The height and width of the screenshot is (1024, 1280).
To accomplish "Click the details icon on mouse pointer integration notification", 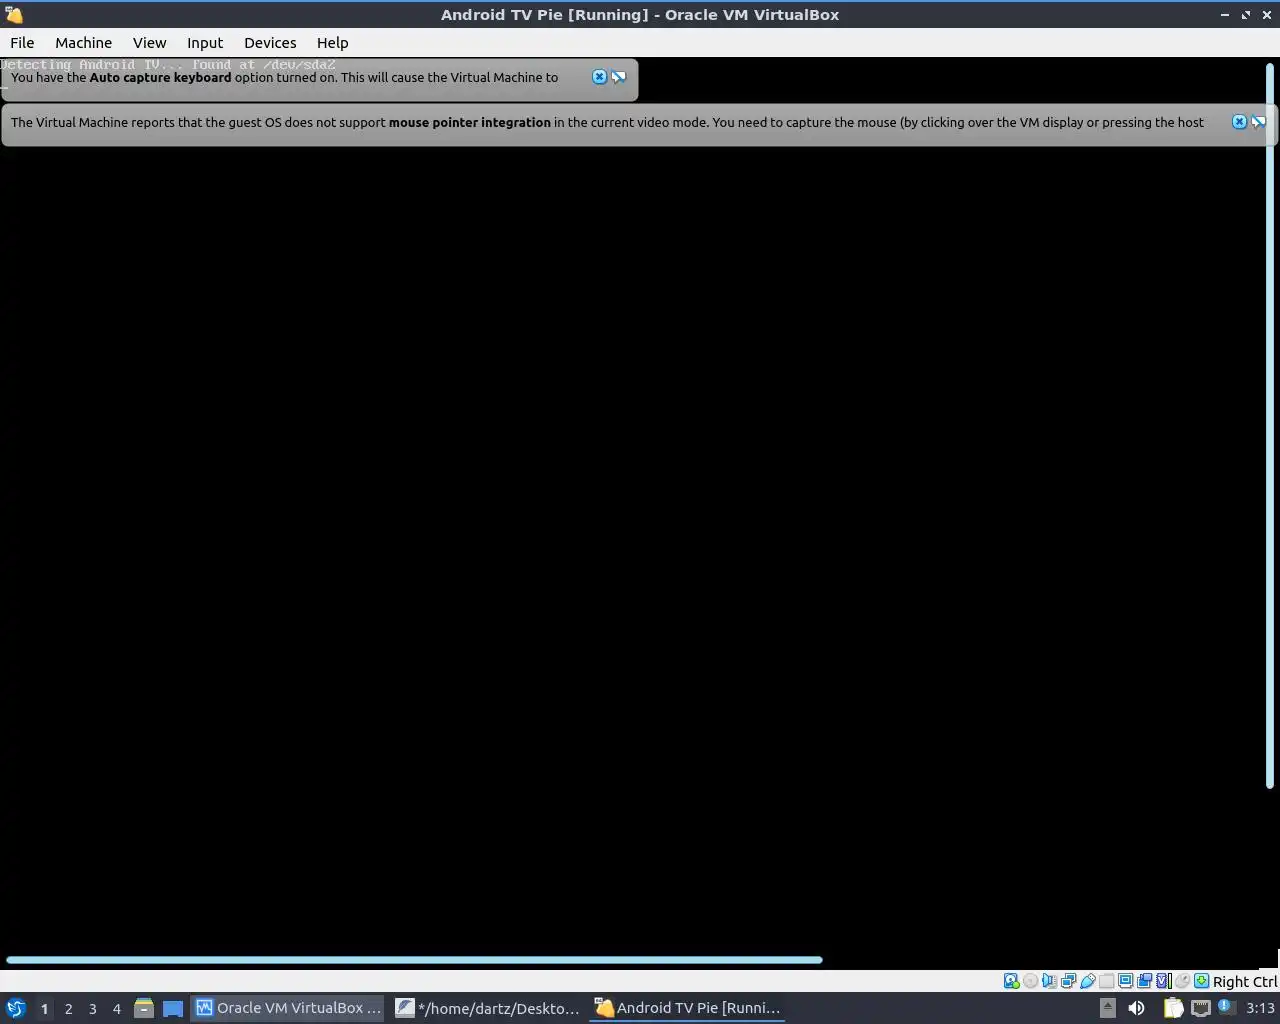I will tap(1259, 122).
